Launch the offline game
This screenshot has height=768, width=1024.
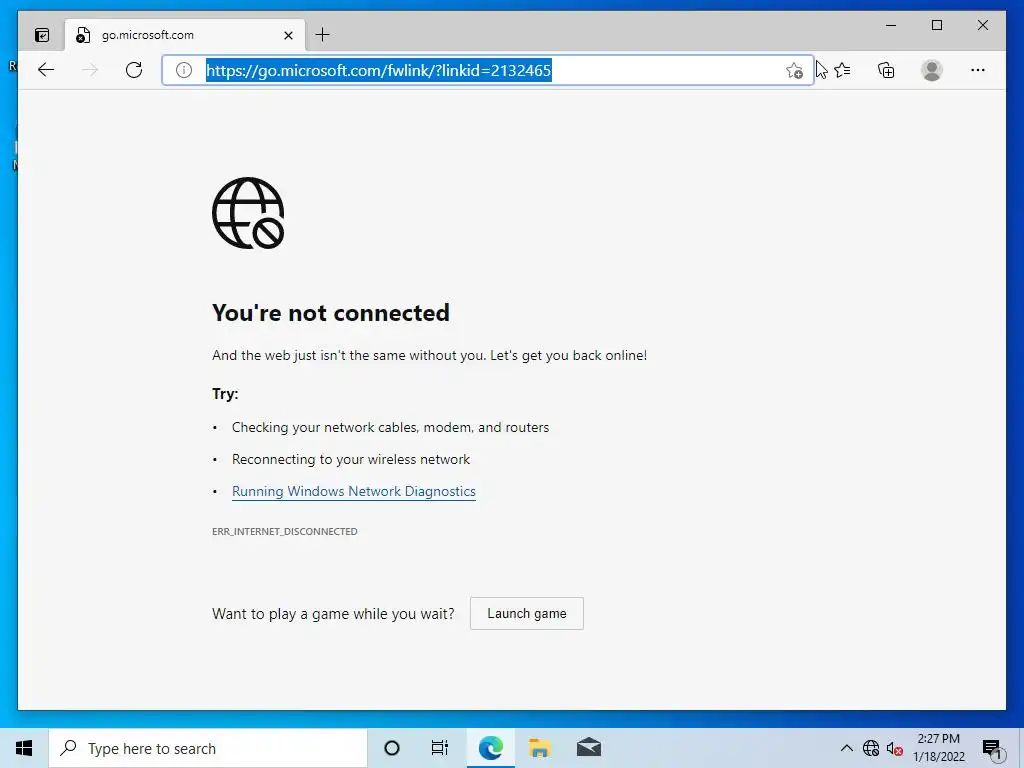527,613
